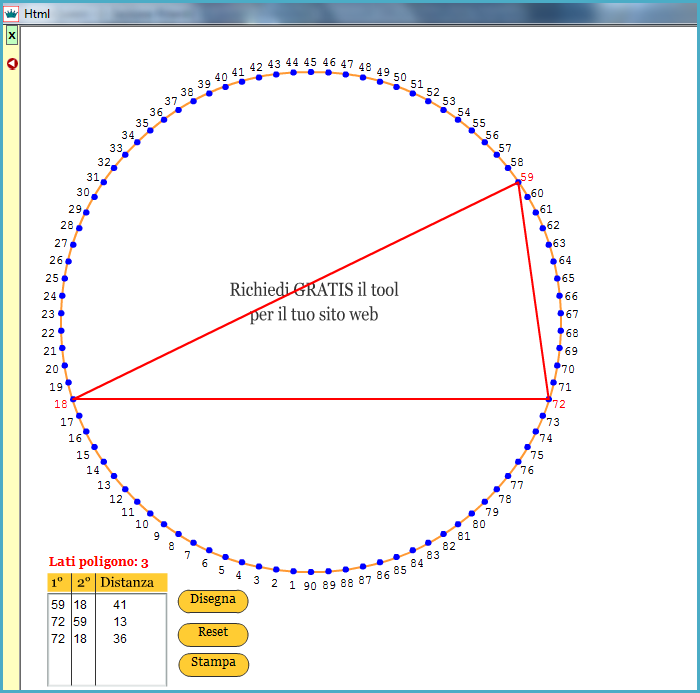Click distance value 41 in table

pyautogui.click(x=120, y=605)
